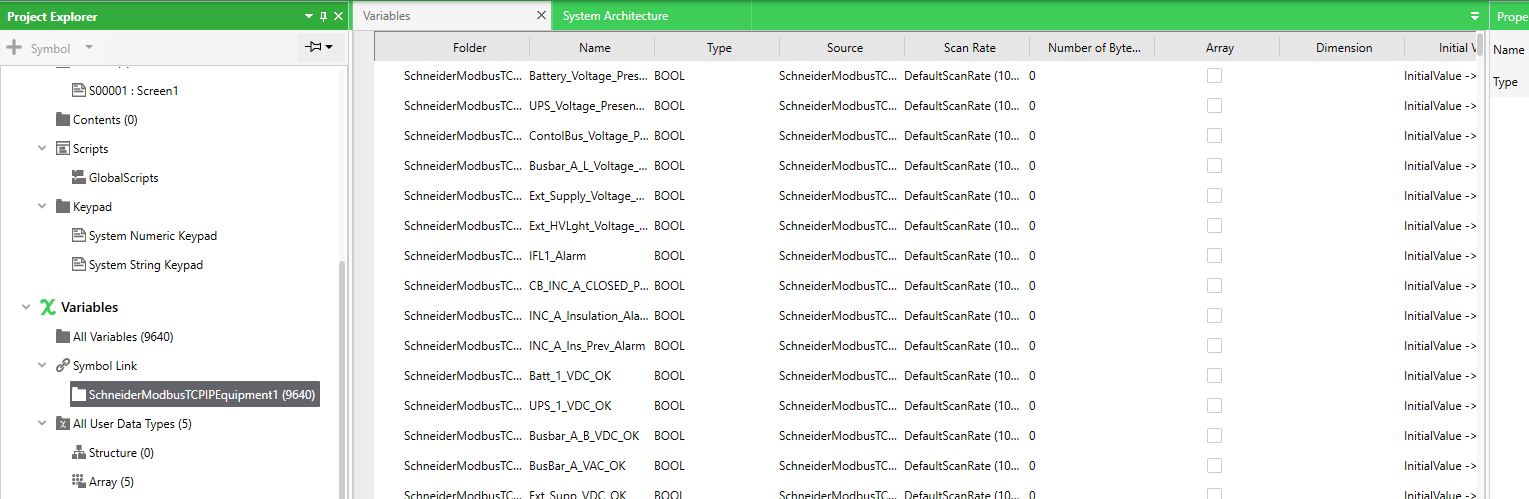1529x499 pixels.
Task: Click the Symbol Link chain icon
Action: 63,365
